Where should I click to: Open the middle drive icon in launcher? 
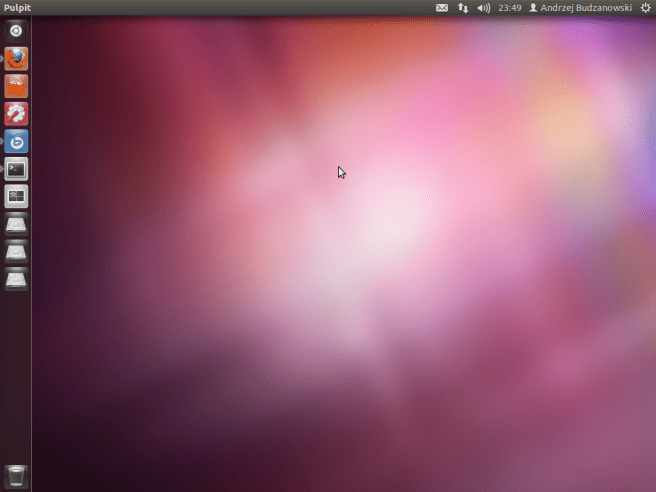16,252
